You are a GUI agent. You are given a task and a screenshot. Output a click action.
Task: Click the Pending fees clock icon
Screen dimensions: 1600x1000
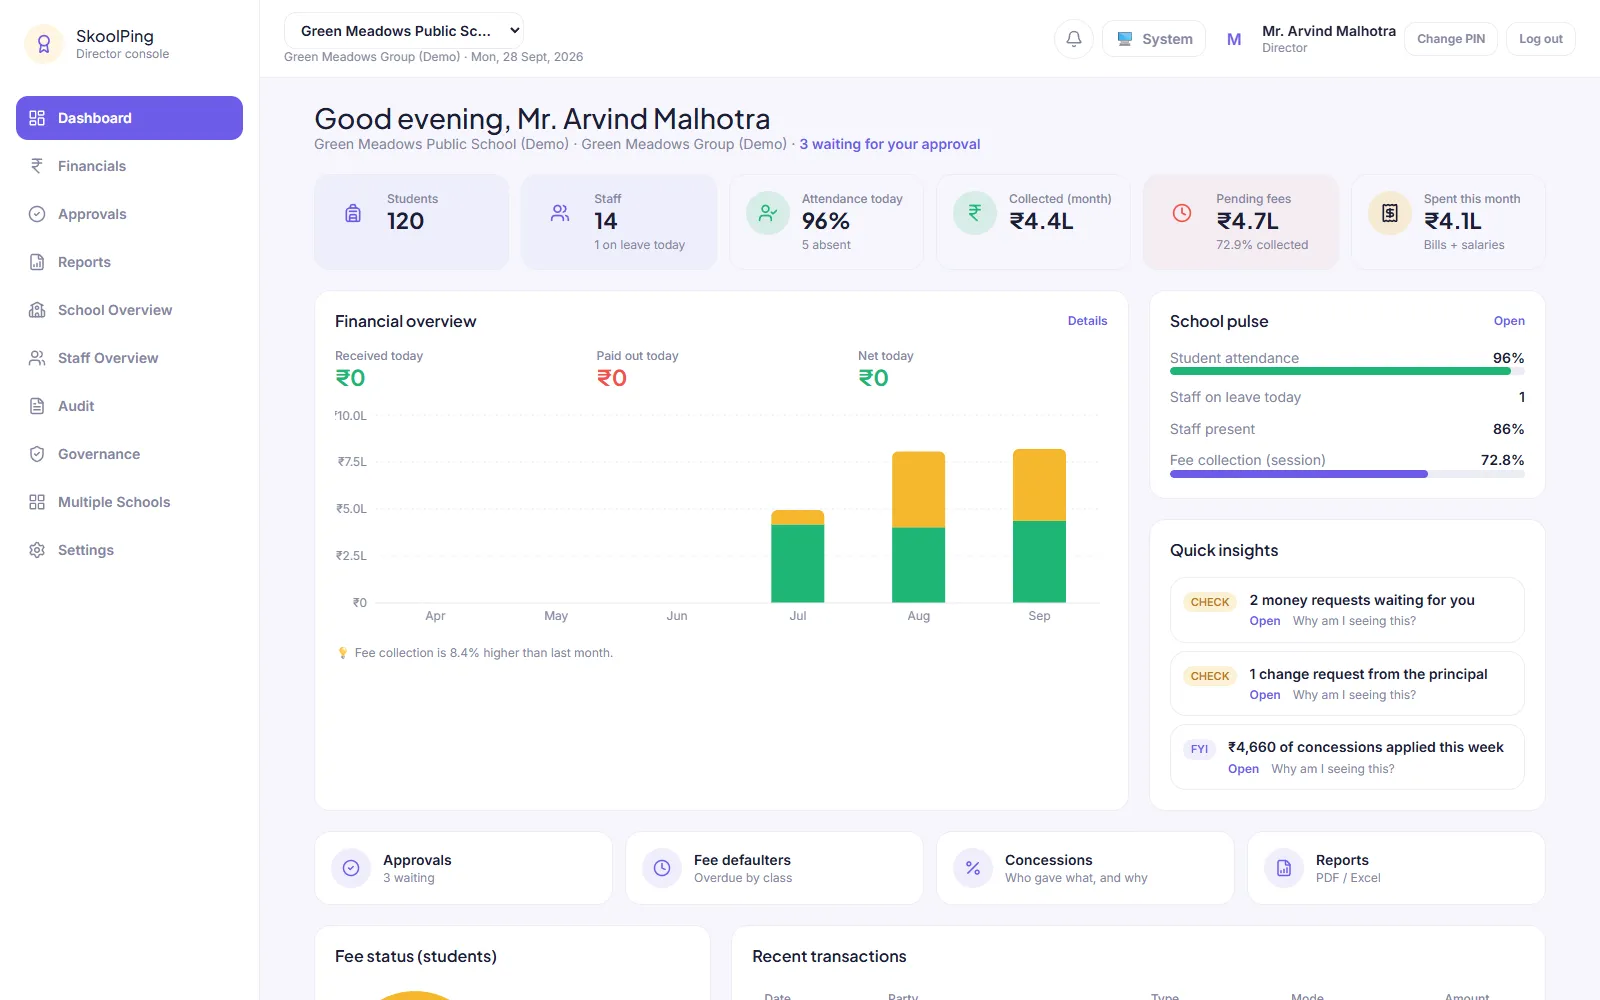click(x=1182, y=213)
